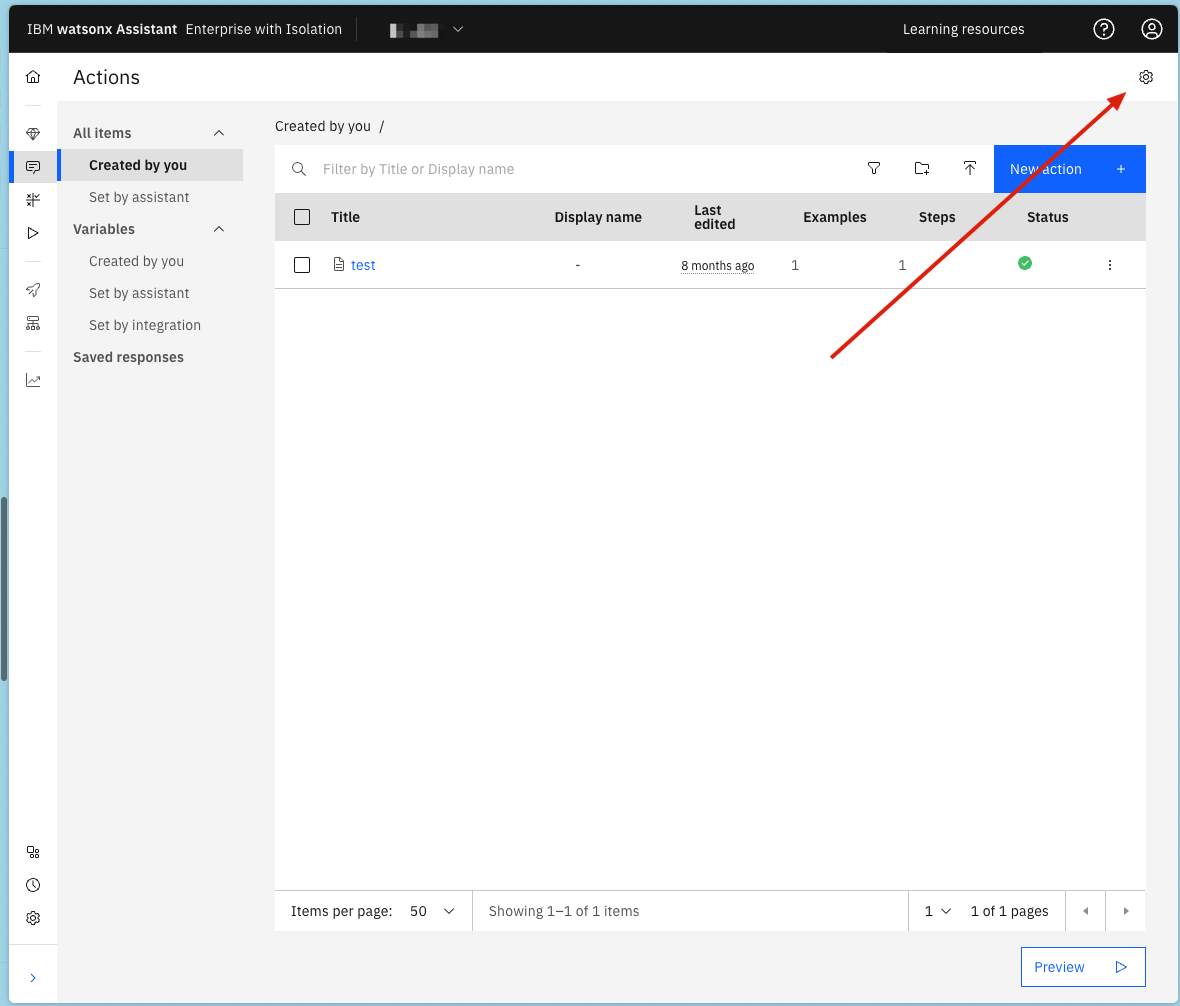The width and height of the screenshot is (1180, 1006).
Task: Click the 8 months ago timestamp
Action: 717,266
